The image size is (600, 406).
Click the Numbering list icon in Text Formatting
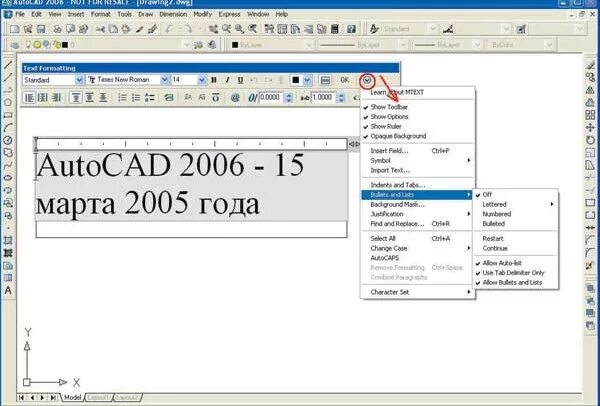coord(122,98)
